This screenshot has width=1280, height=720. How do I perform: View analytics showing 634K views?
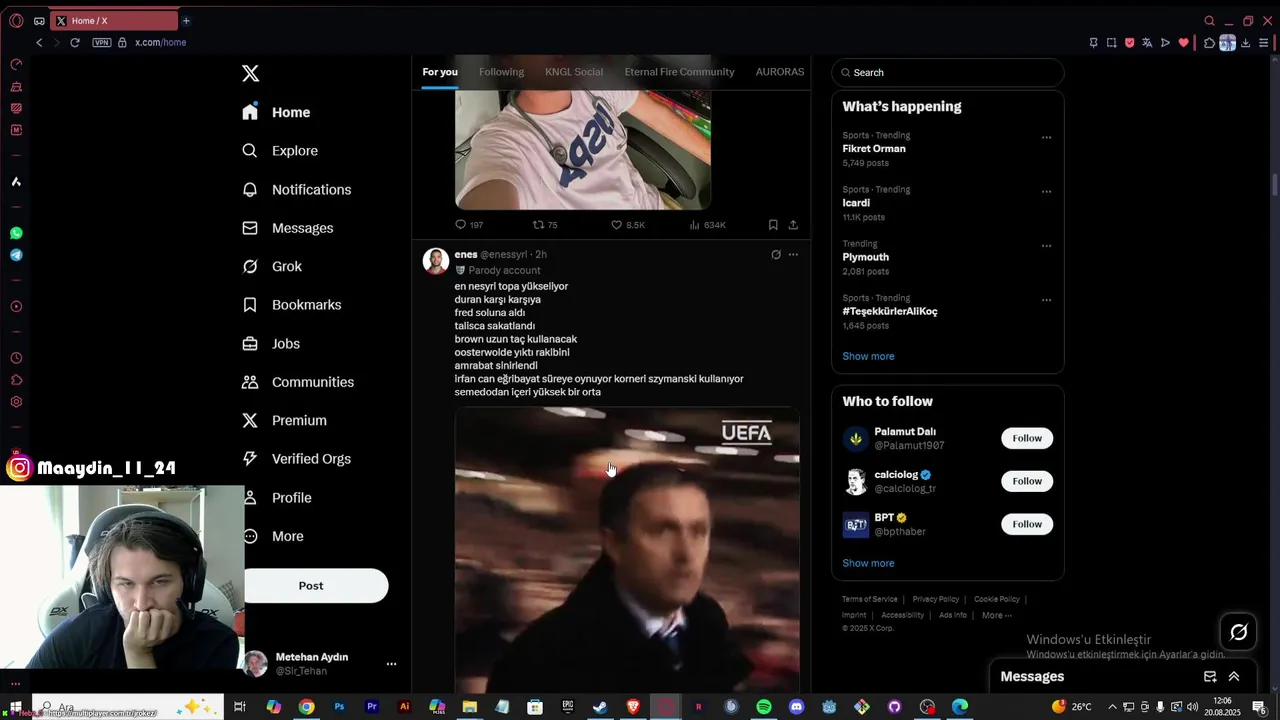[x=708, y=225]
